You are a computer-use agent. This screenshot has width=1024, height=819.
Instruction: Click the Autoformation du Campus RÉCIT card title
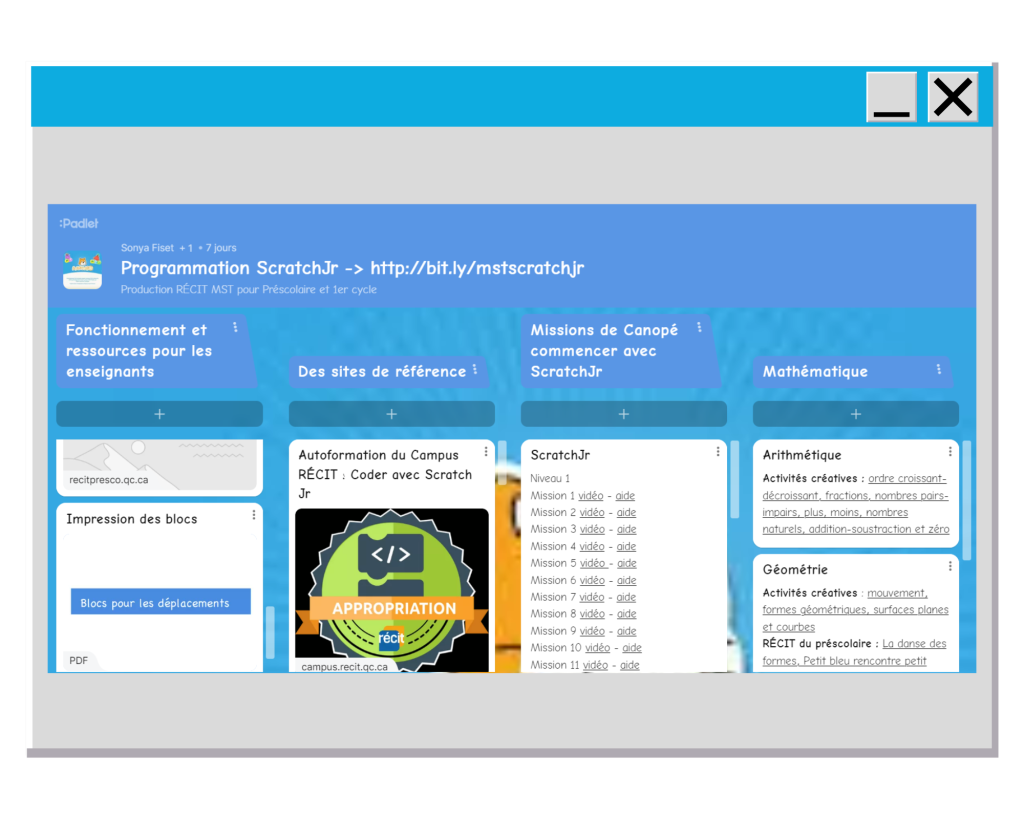click(385, 474)
